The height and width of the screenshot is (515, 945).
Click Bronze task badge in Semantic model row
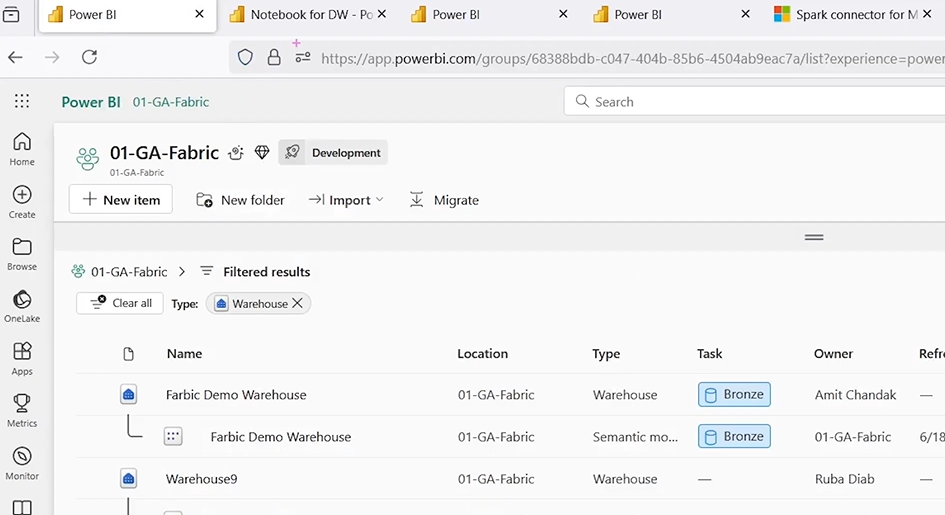click(x=734, y=436)
